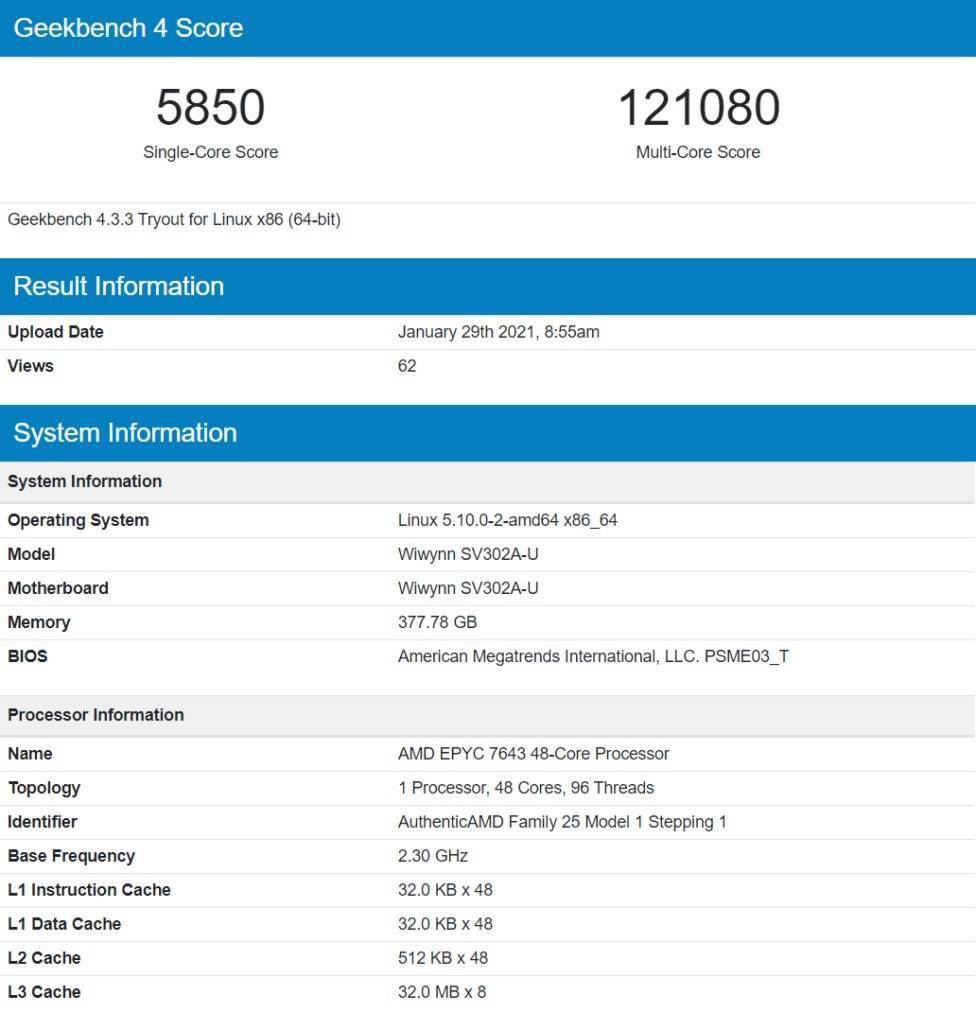Viewport: 976px width, 1030px height.
Task: Click the Memory value 377.78 GB
Action: (435, 622)
